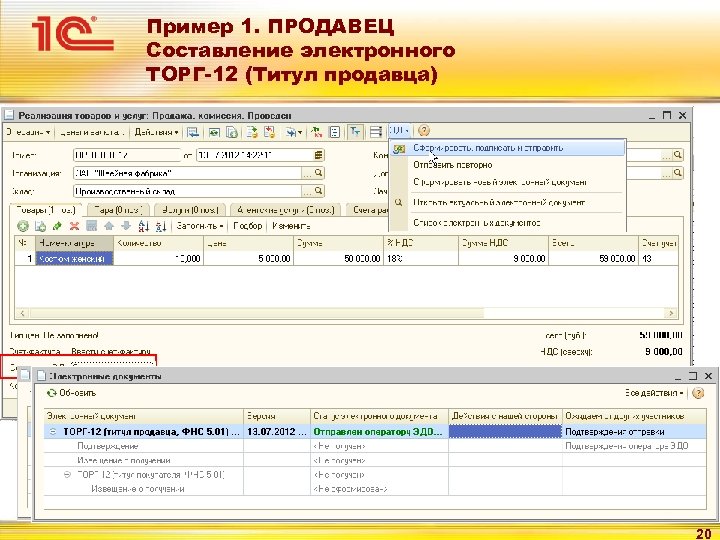The height and width of the screenshot is (540, 720).
Task: Click 'Цены и валюта' toolbar button
Action: pos(92,132)
